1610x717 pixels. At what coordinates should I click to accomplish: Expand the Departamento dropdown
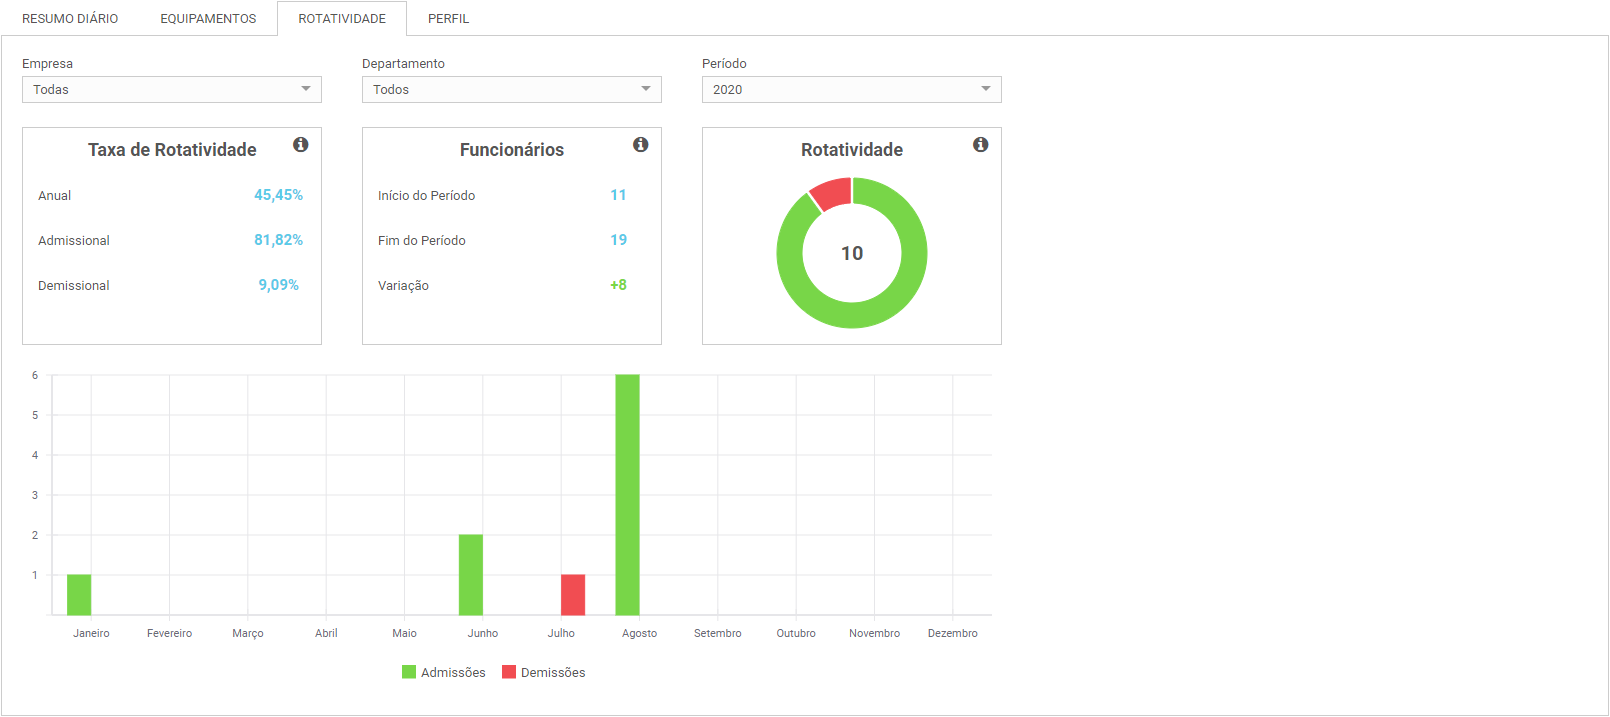512,90
